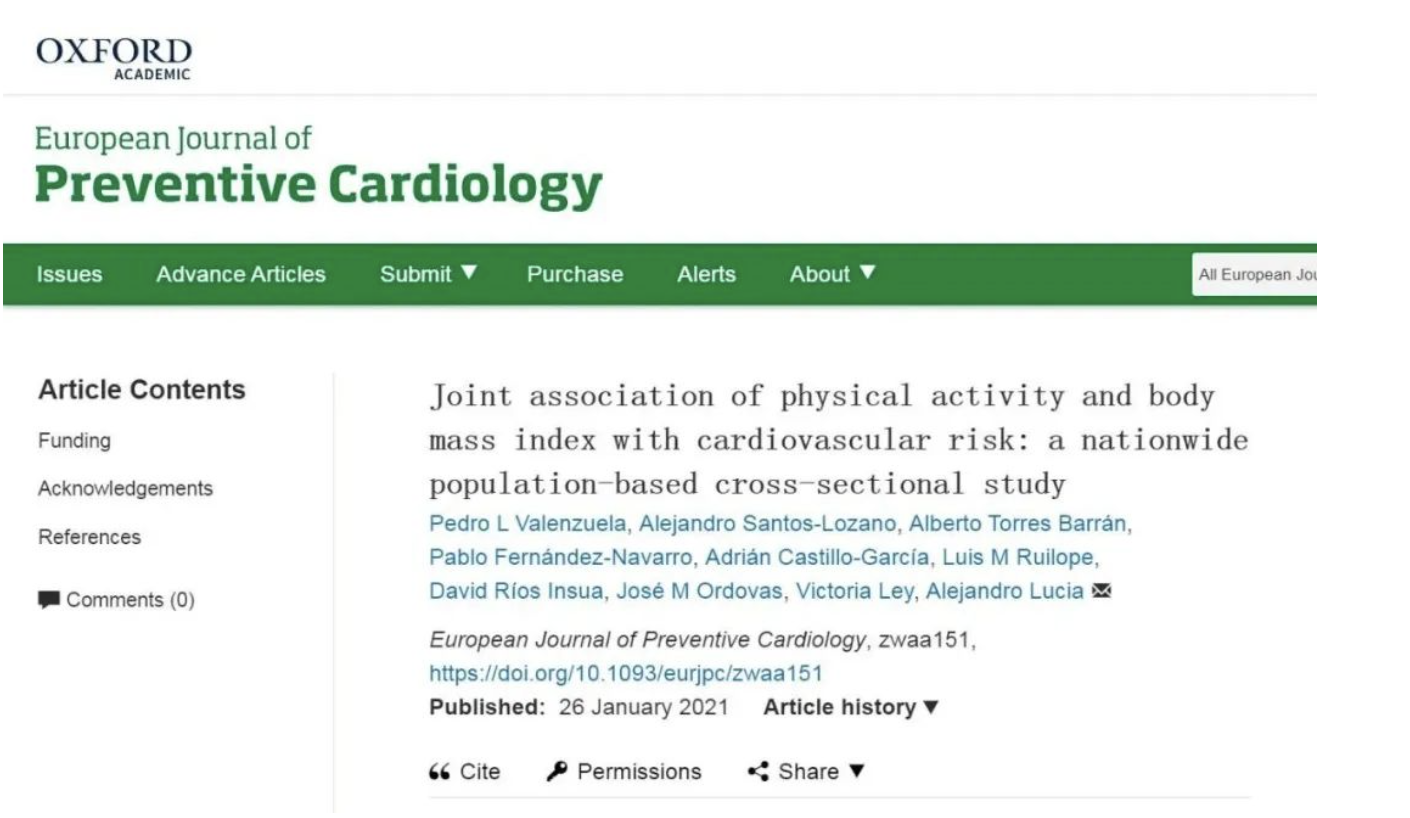
Task: Click the All European Journal search field
Action: pos(1254,274)
